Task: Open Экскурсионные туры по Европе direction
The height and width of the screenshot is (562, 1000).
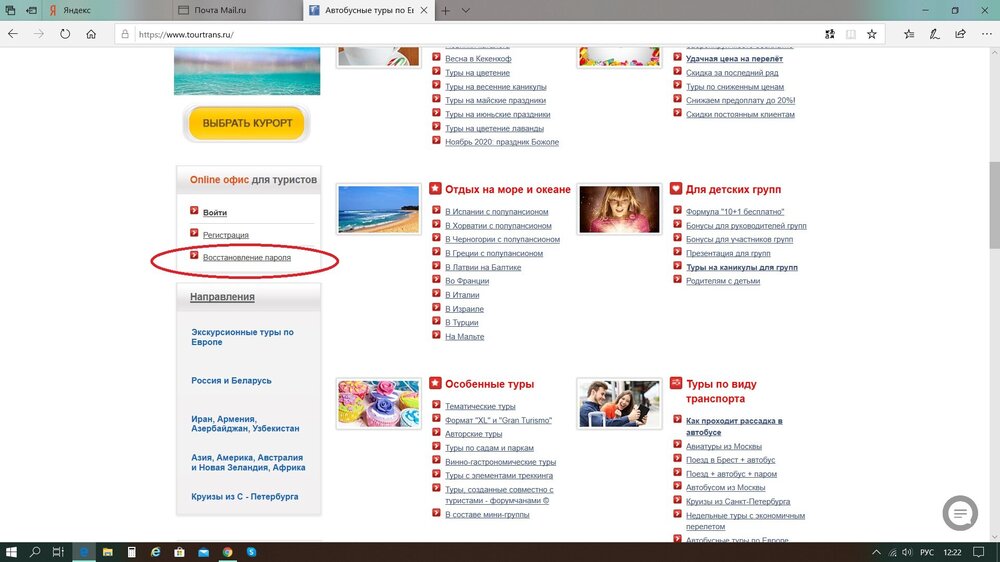Action: coord(242,337)
